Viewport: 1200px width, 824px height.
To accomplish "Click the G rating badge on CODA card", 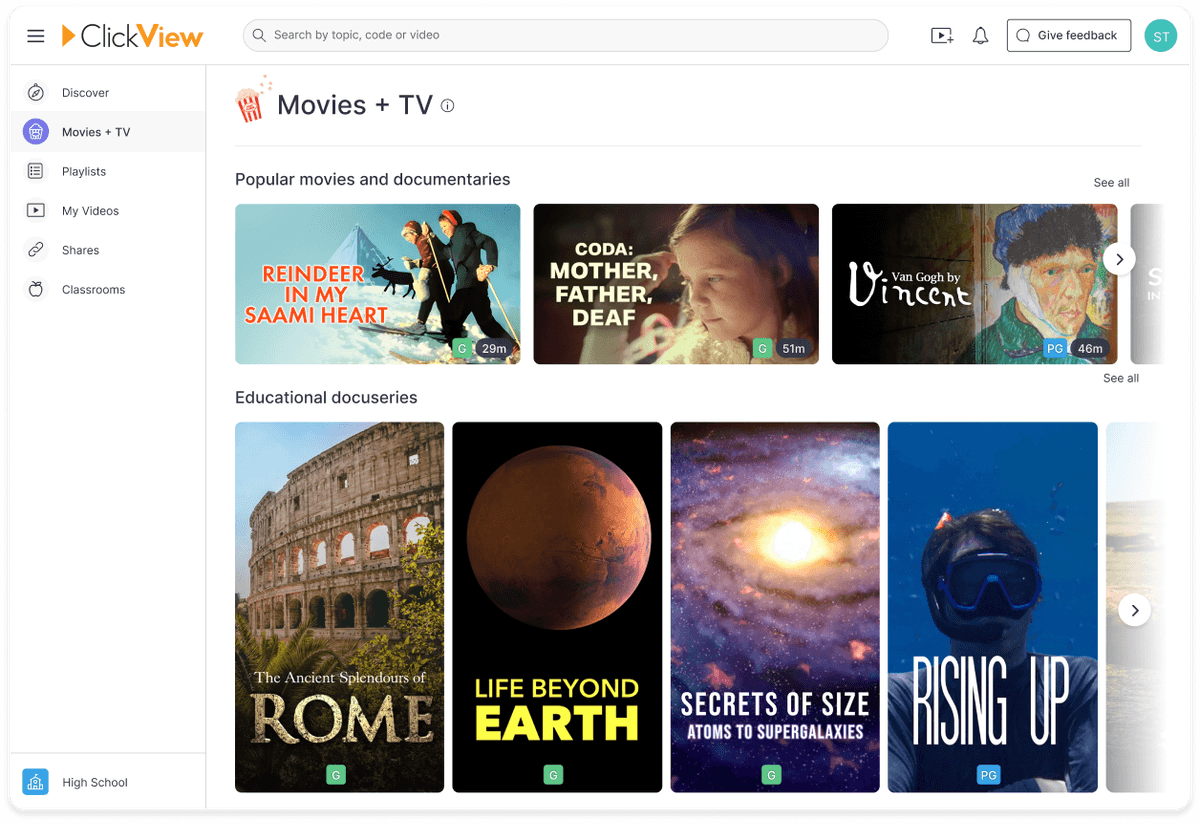I will (763, 348).
